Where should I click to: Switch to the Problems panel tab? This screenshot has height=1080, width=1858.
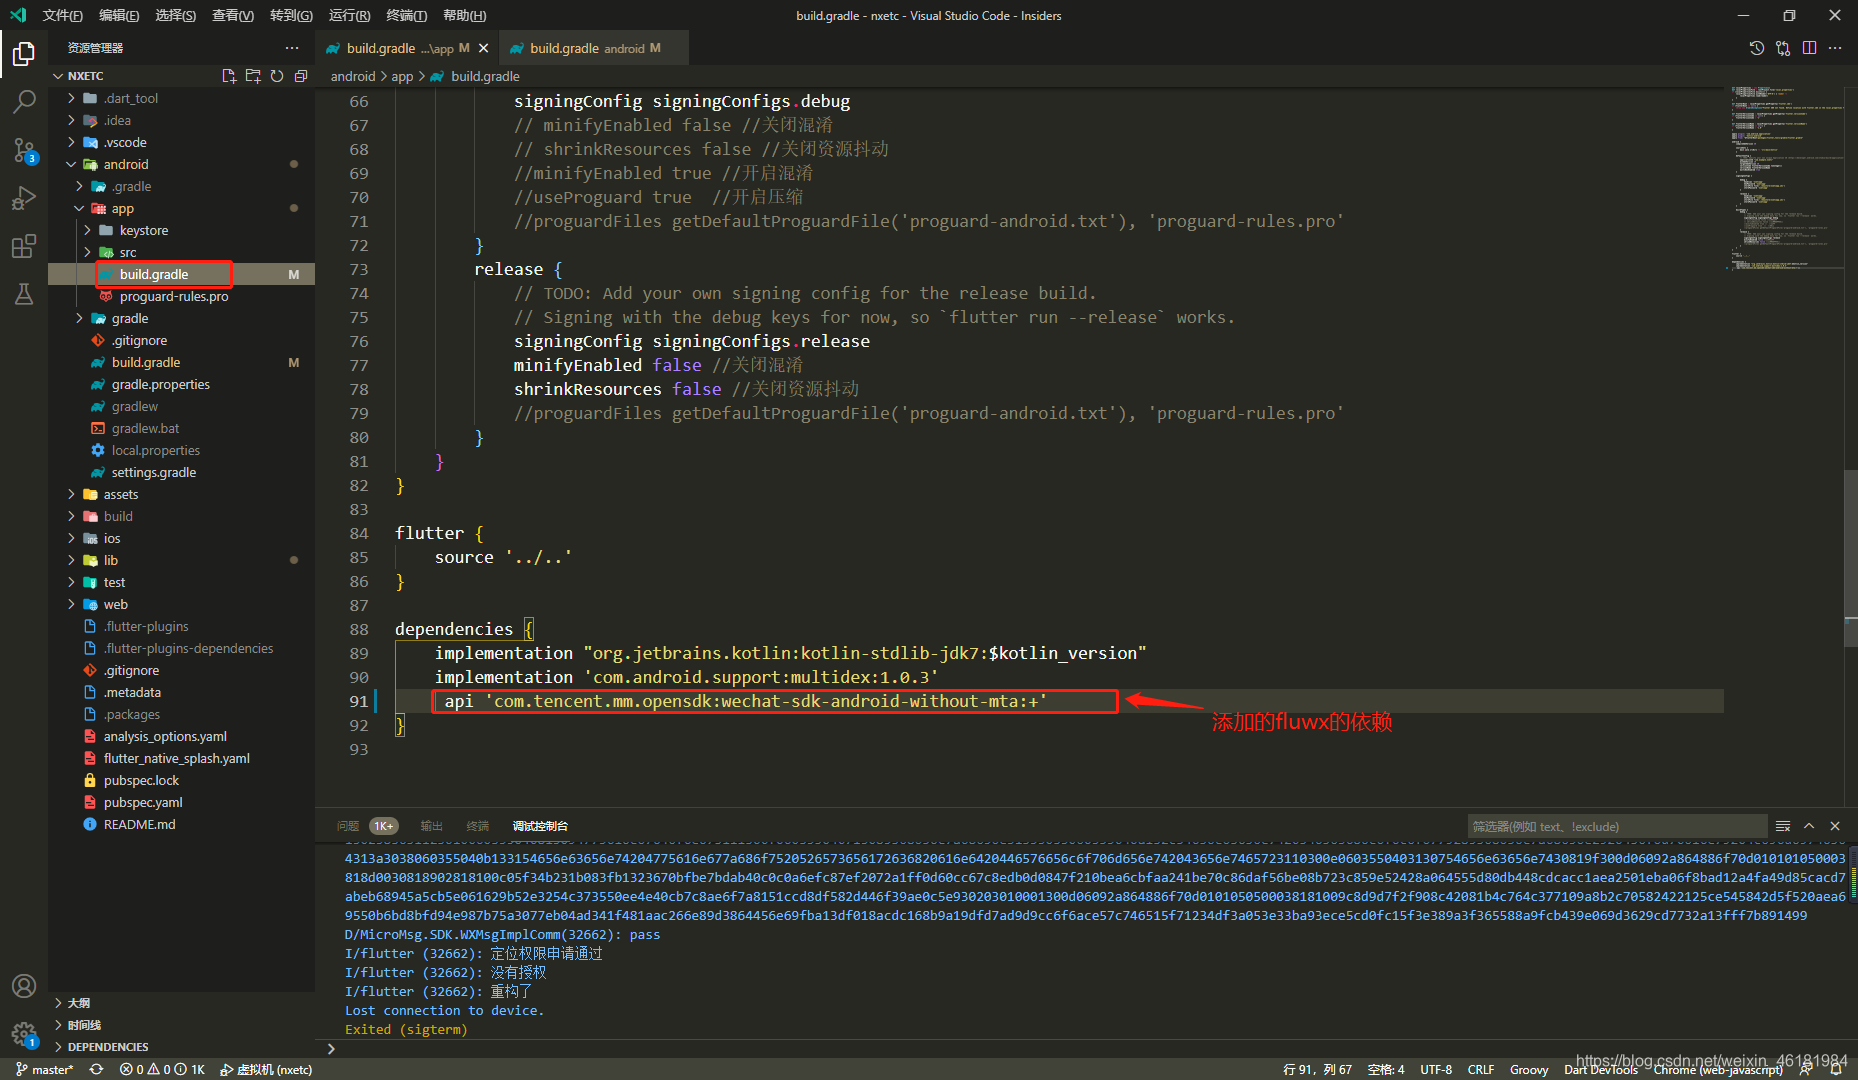348,826
